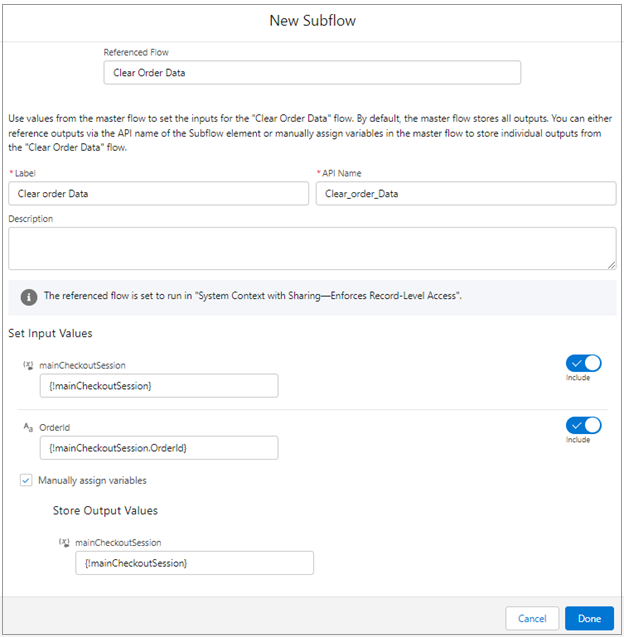The height and width of the screenshot is (637, 624).
Task: Click the variable icon under Store Output Values
Action: coord(65,543)
